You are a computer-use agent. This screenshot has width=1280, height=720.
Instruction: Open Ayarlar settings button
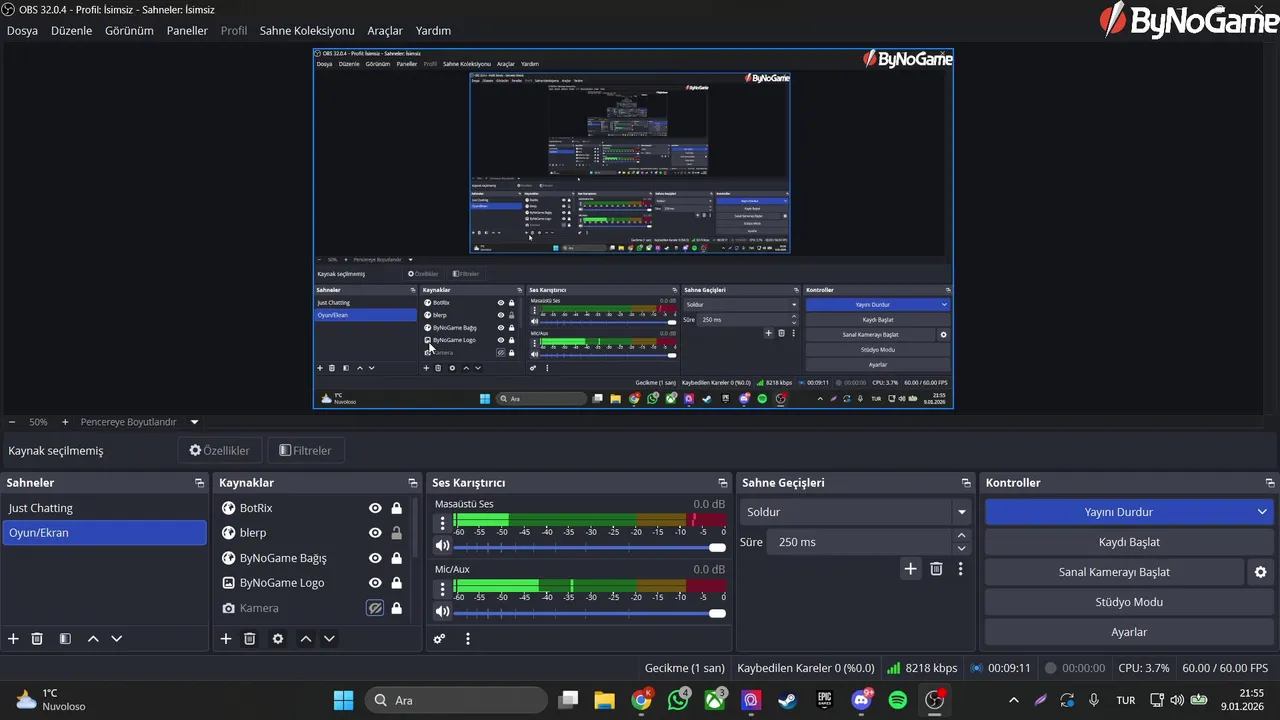tap(1128, 632)
